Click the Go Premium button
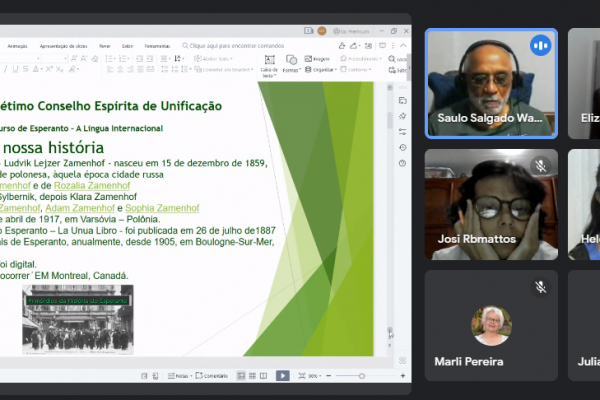Screen dimensions: 600x400 pos(354,29)
